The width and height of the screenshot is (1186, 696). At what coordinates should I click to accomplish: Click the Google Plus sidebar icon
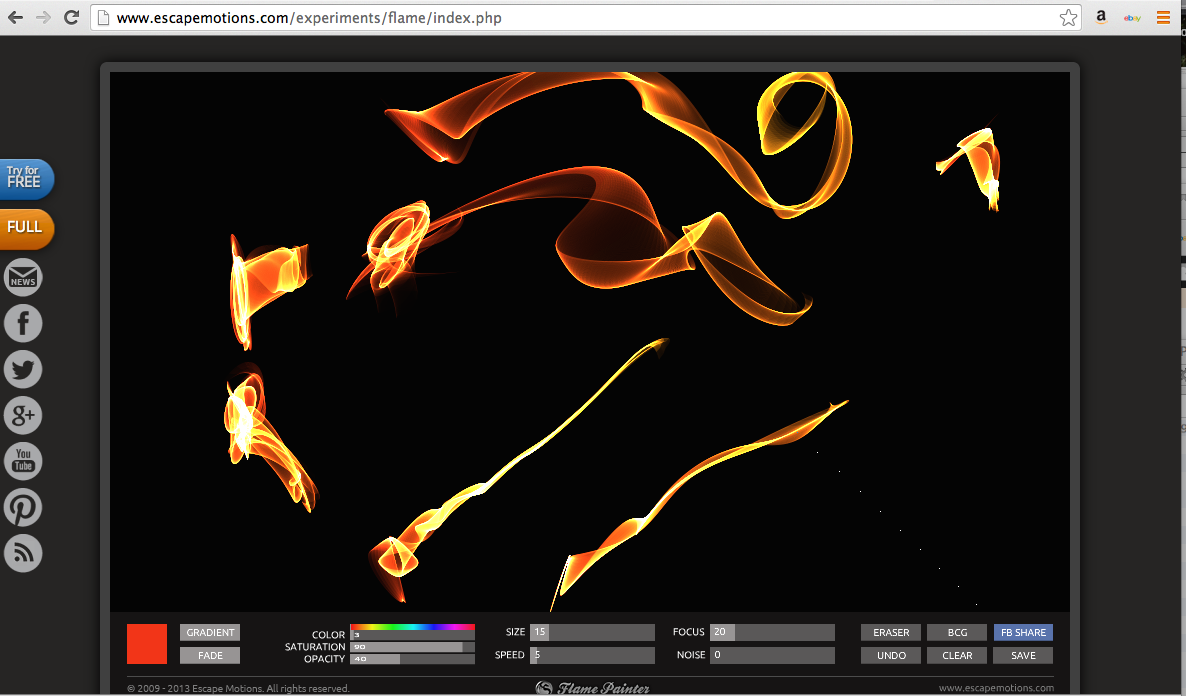point(23,415)
